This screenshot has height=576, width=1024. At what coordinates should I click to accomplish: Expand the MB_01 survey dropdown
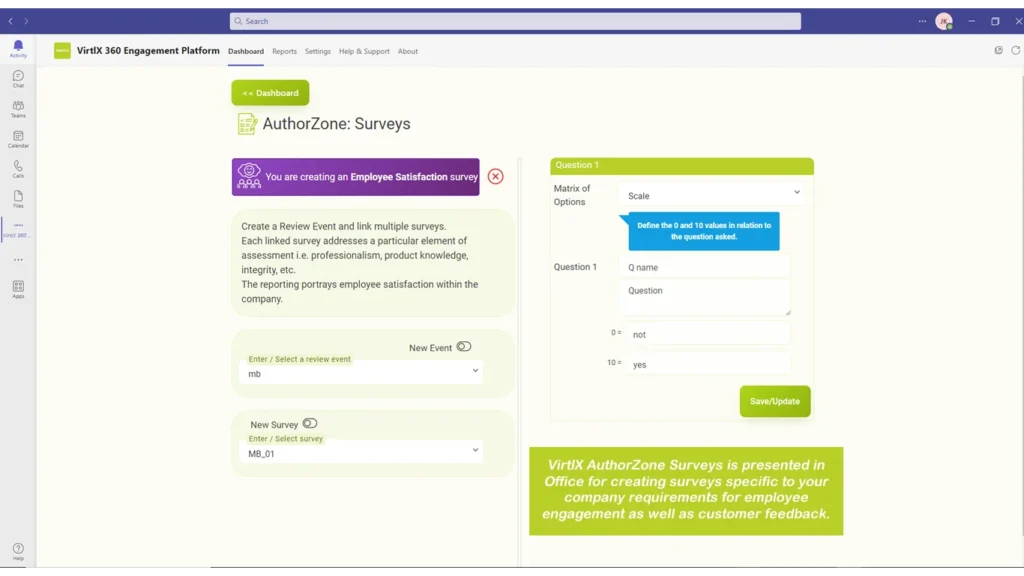click(364, 453)
